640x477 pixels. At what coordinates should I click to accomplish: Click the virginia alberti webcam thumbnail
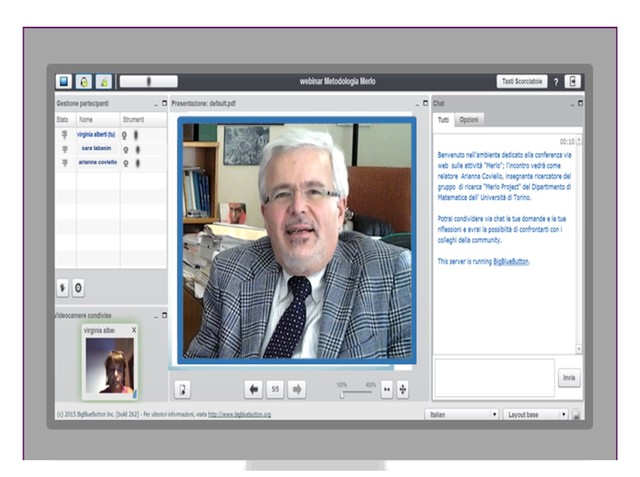pyautogui.click(x=110, y=366)
